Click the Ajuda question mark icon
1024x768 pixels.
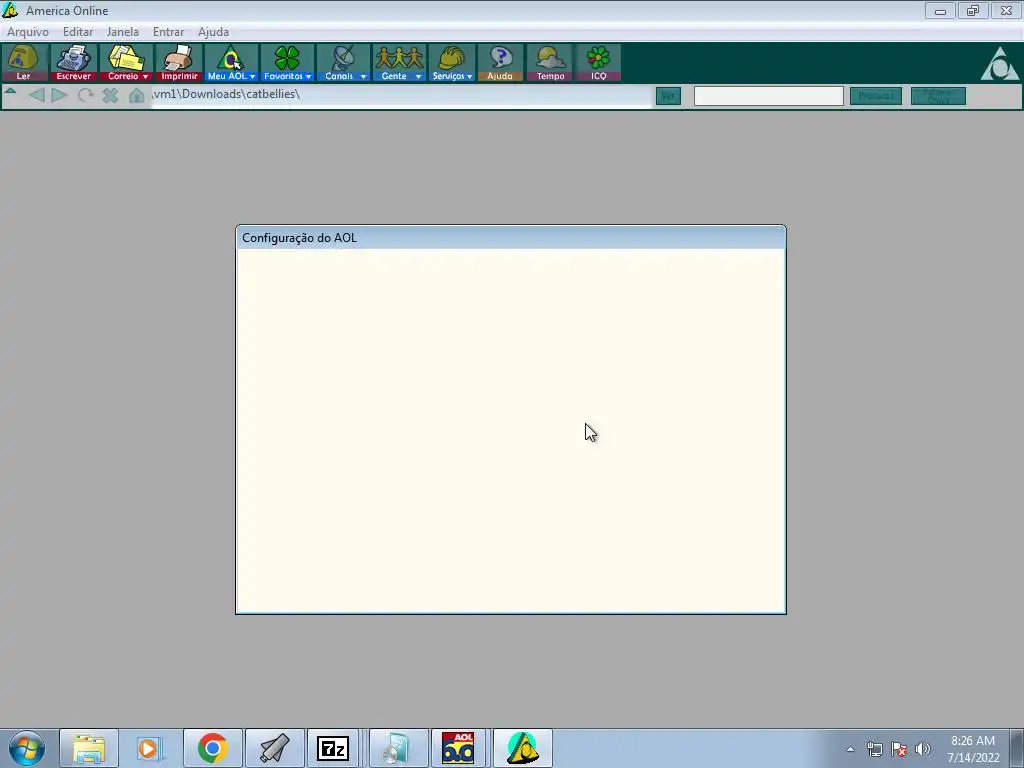coord(500,63)
